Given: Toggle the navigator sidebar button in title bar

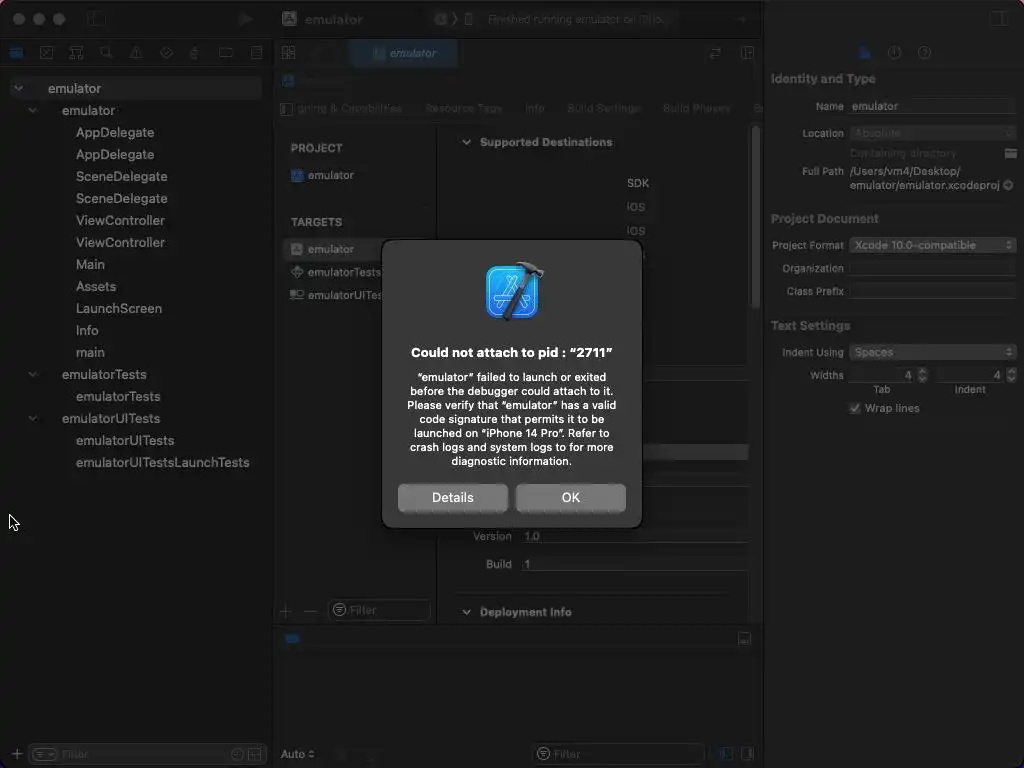Looking at the screenshot, I should click(x=97, y=19).
